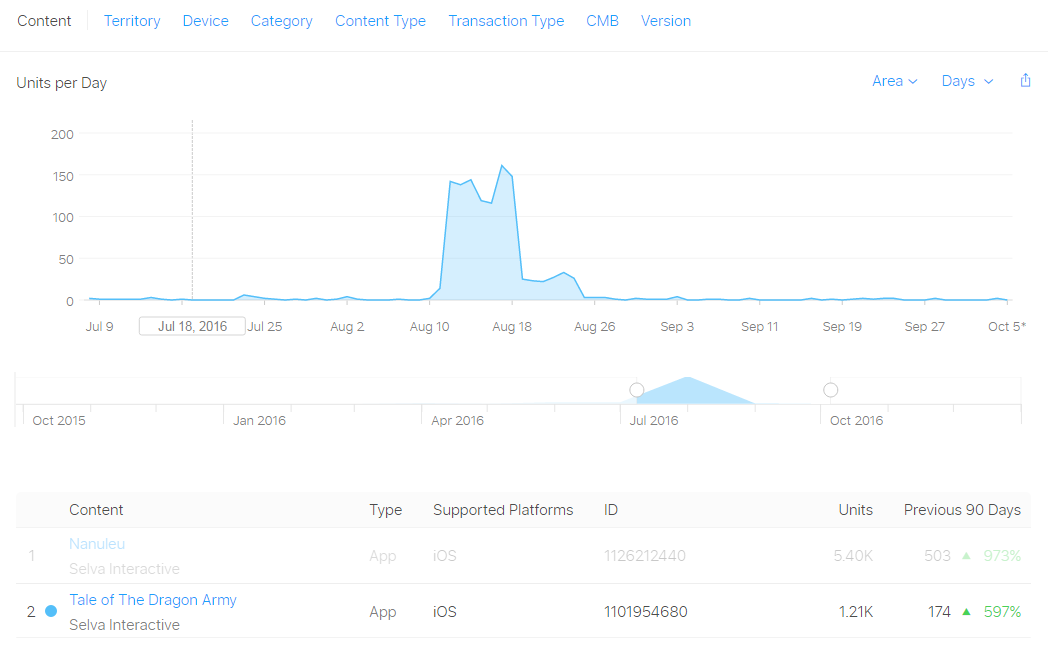Click the Aug 10 axis label
1048x648 pixels.
pos(429,327)
